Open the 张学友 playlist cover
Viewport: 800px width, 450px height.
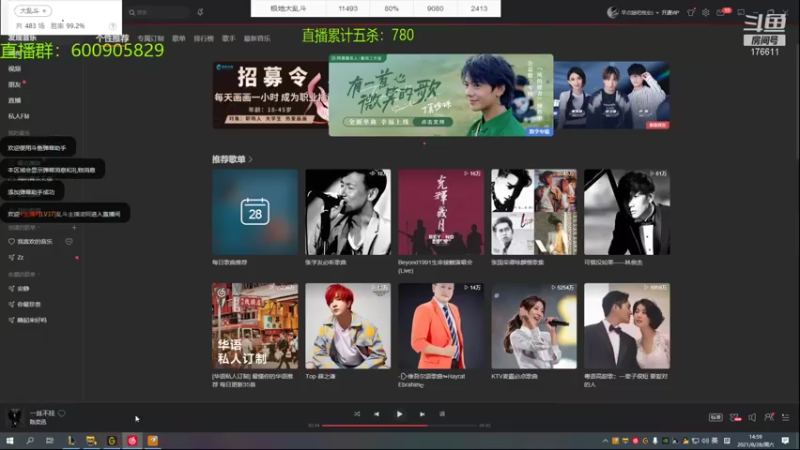(x=348, y=212)
